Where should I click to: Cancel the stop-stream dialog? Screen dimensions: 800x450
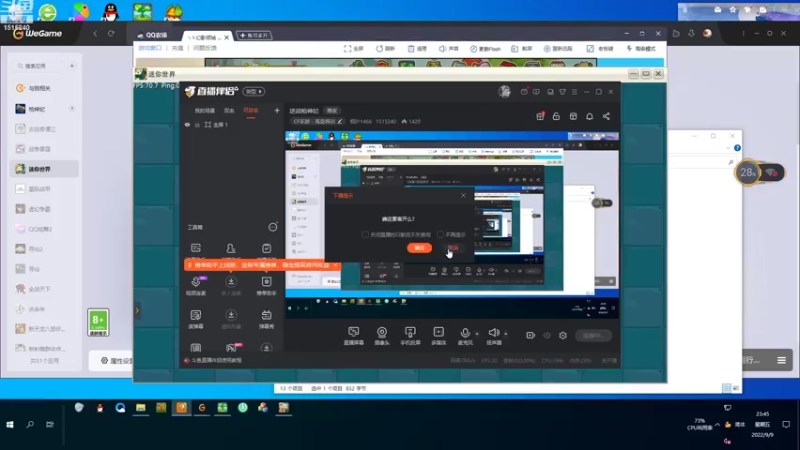(453, 248)
